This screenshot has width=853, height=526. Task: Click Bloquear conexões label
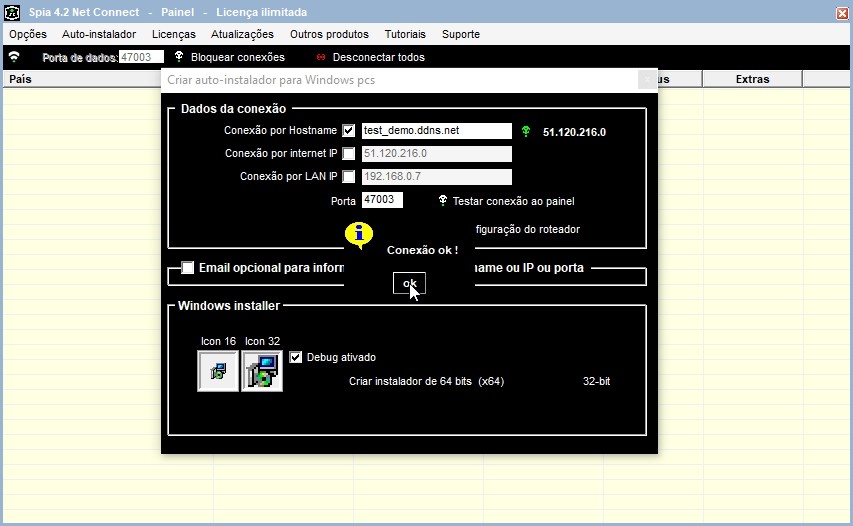tap(238, 57)
